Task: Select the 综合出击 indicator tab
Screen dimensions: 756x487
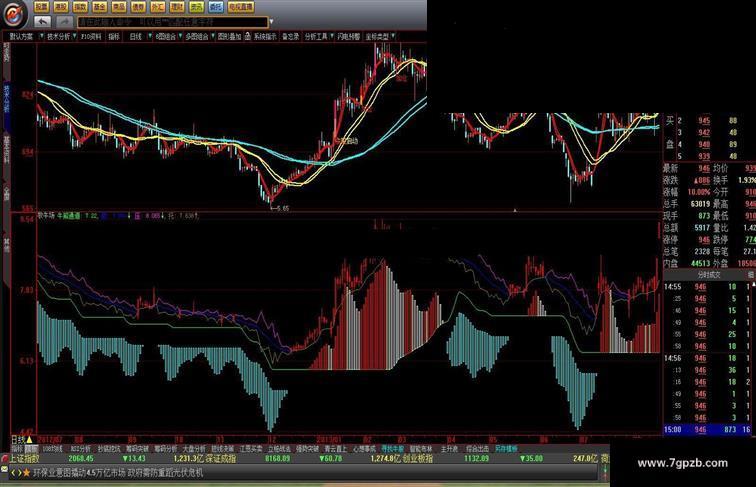Action: tap(478, 449)
